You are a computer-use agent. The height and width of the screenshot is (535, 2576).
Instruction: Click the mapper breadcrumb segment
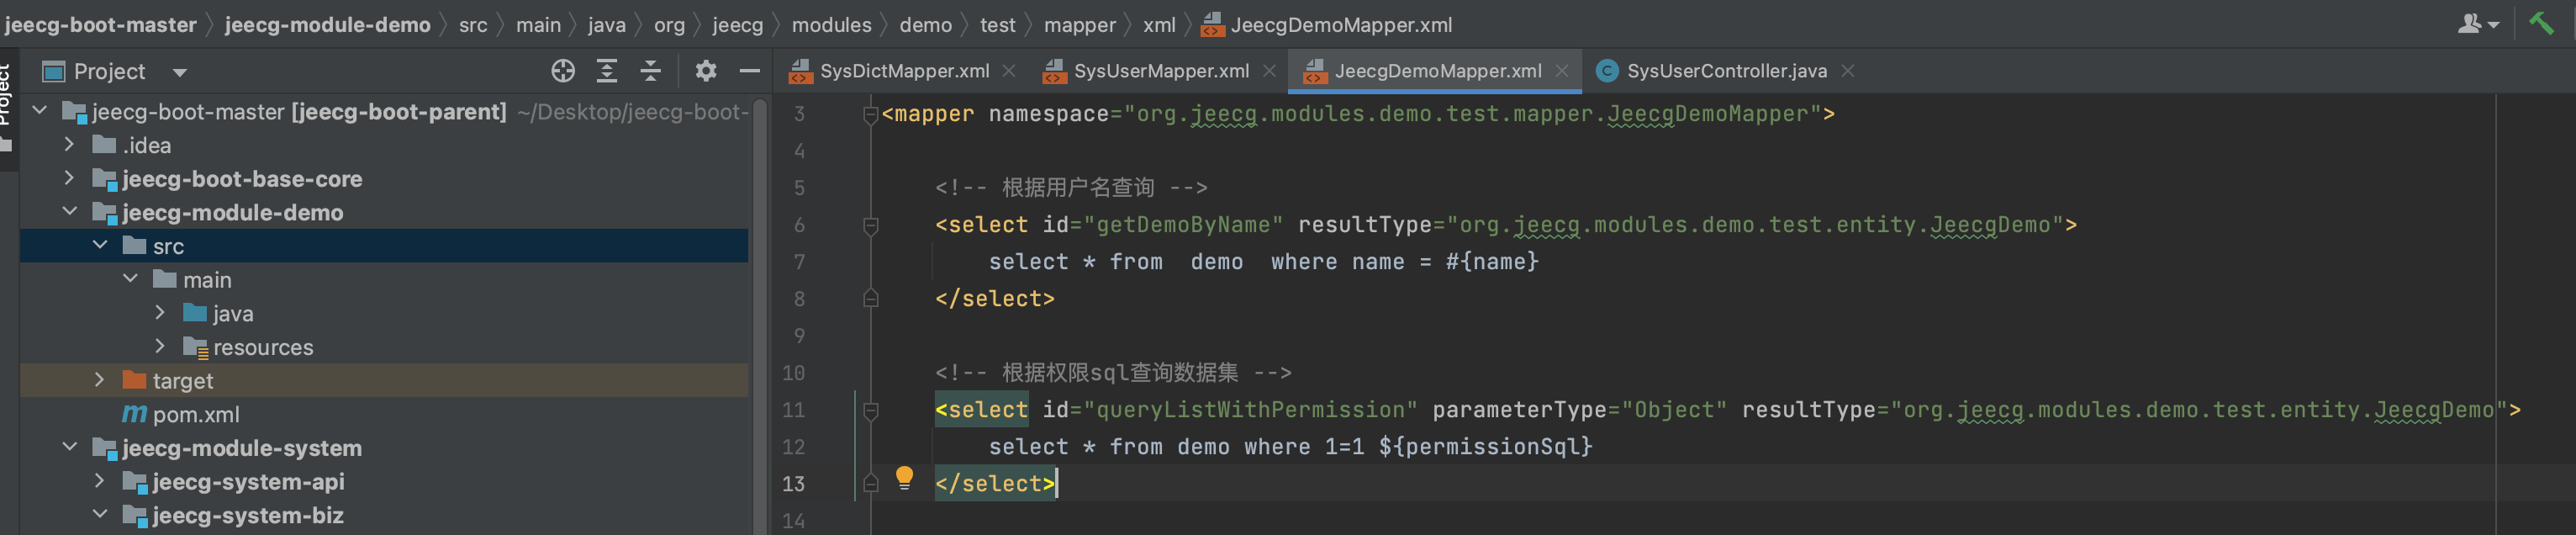1079,24
